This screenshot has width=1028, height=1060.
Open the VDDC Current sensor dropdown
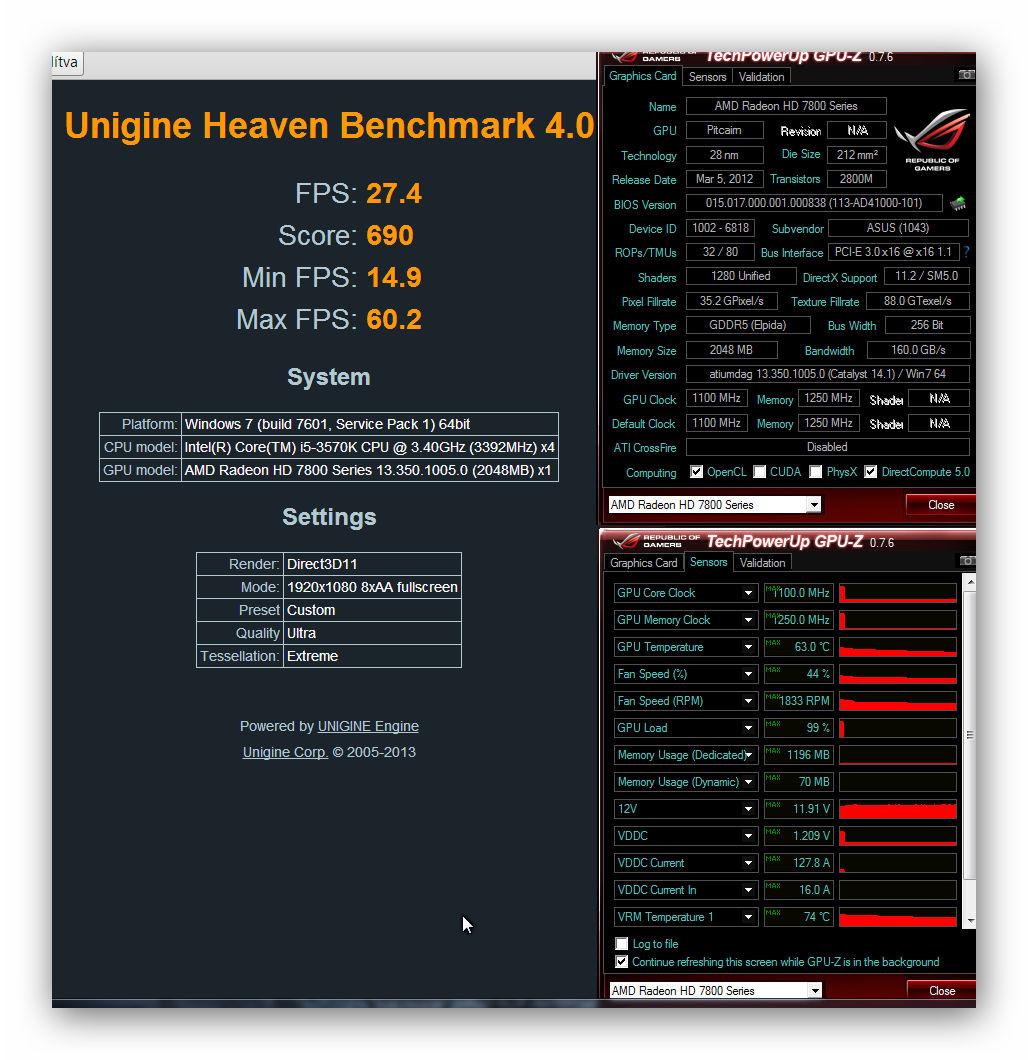748,863
